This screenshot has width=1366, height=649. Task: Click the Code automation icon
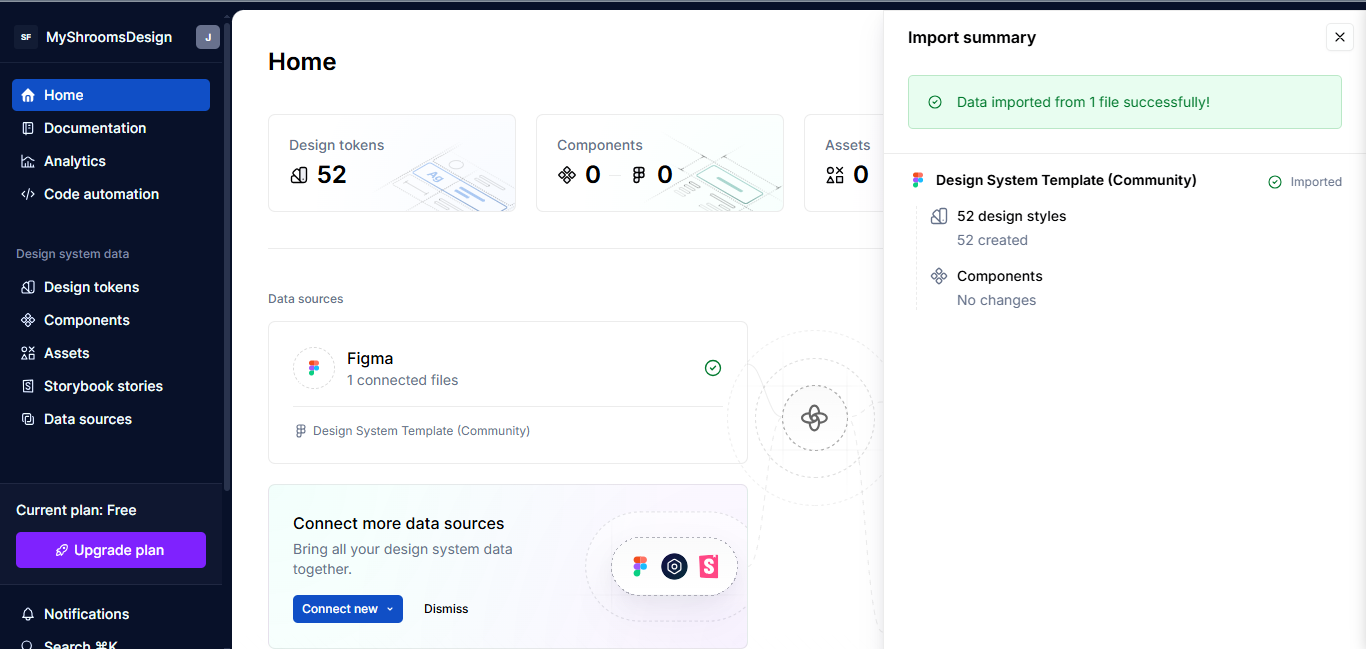pyautogui.click(x=26, y=194)
